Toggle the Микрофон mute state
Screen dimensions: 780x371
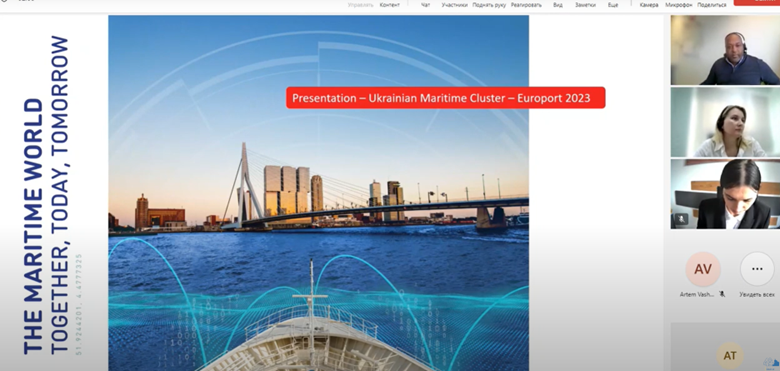coord(679,4)
